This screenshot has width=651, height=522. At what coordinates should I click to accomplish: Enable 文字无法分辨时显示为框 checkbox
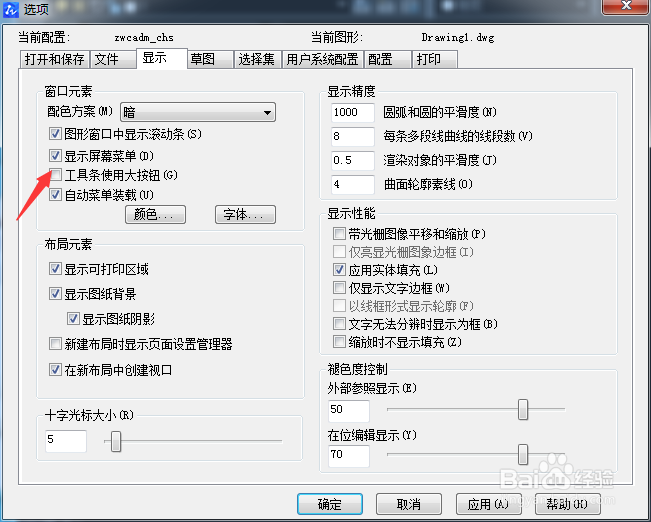pyautogui.click(x=339, y=324)
